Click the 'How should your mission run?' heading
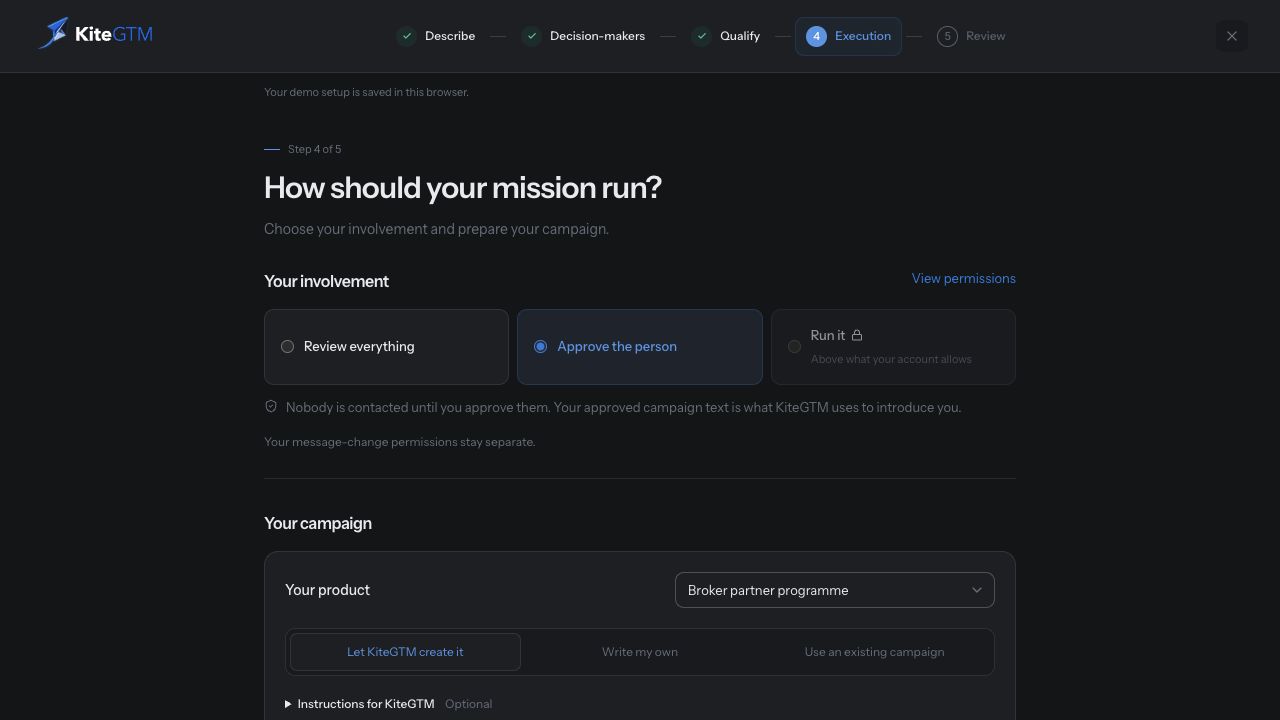This screenshot has width=1280, height=720. [x=463, y=188]
